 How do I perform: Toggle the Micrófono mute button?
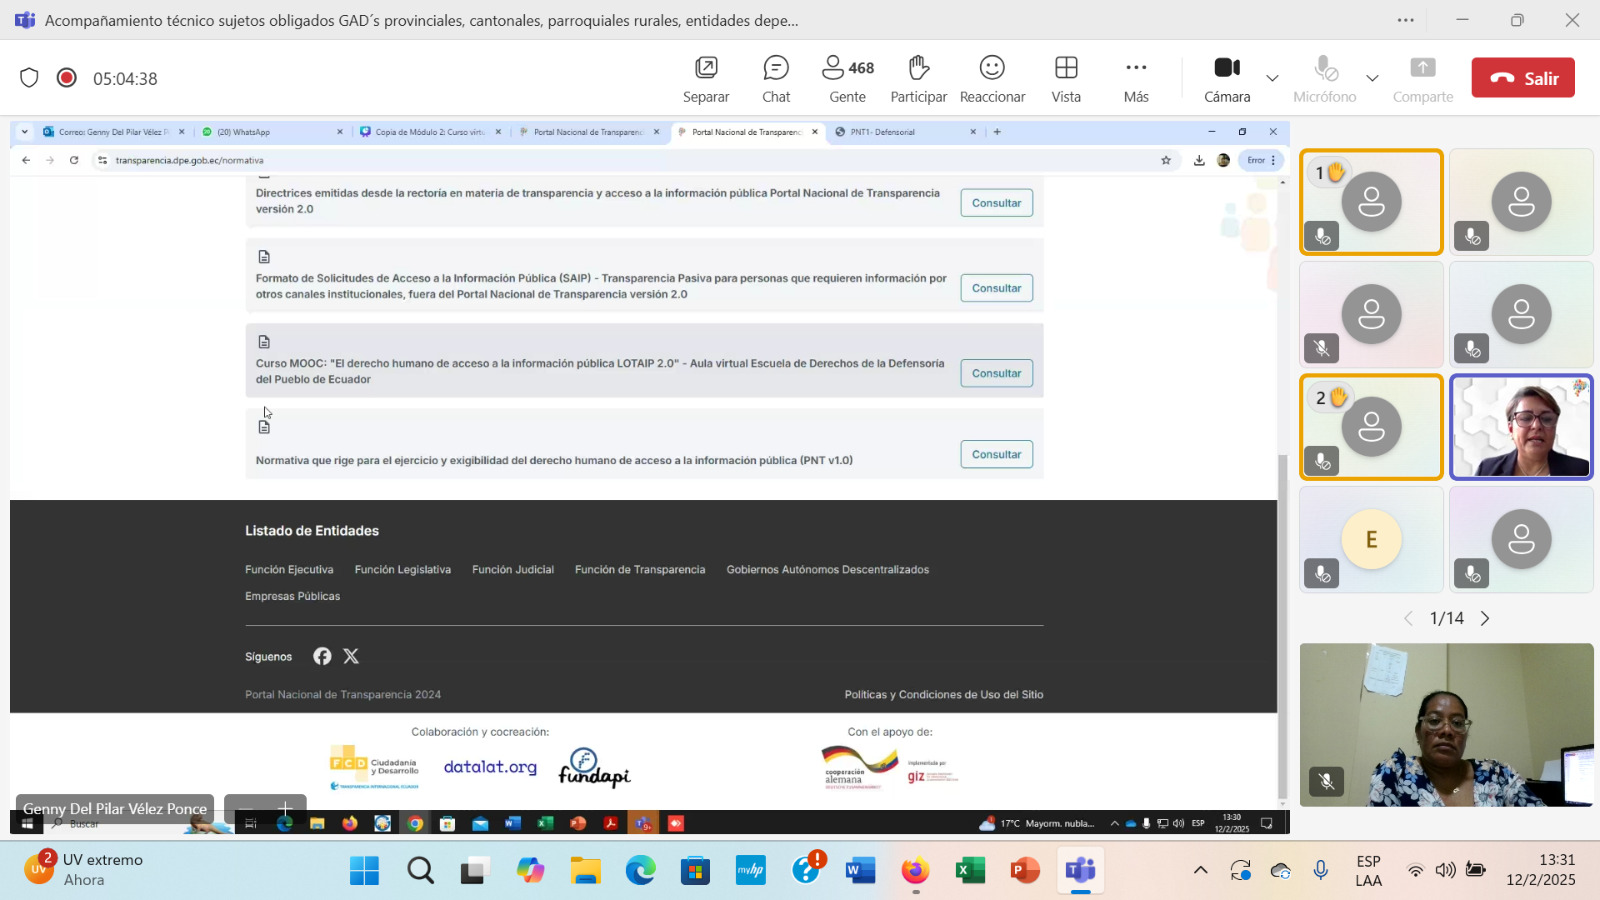pyautogui.click(x=1325, y=78)
